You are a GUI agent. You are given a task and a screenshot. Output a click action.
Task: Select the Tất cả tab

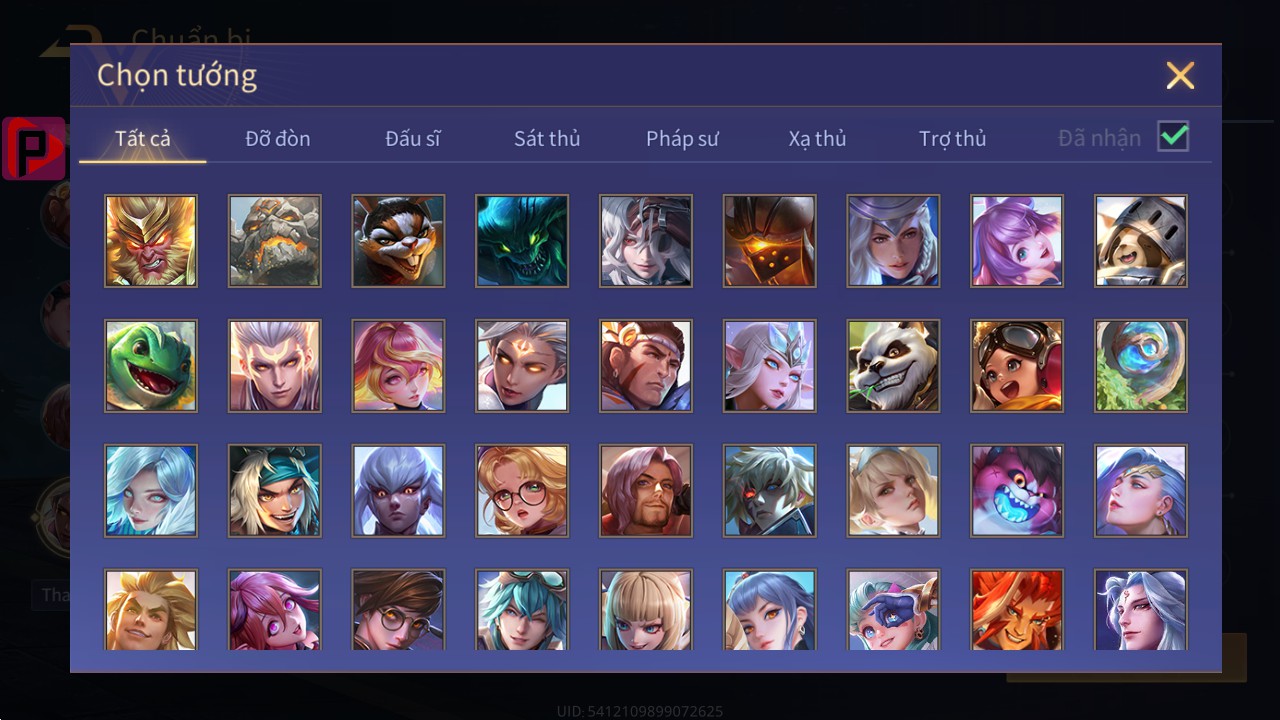(x=143, y=138)
